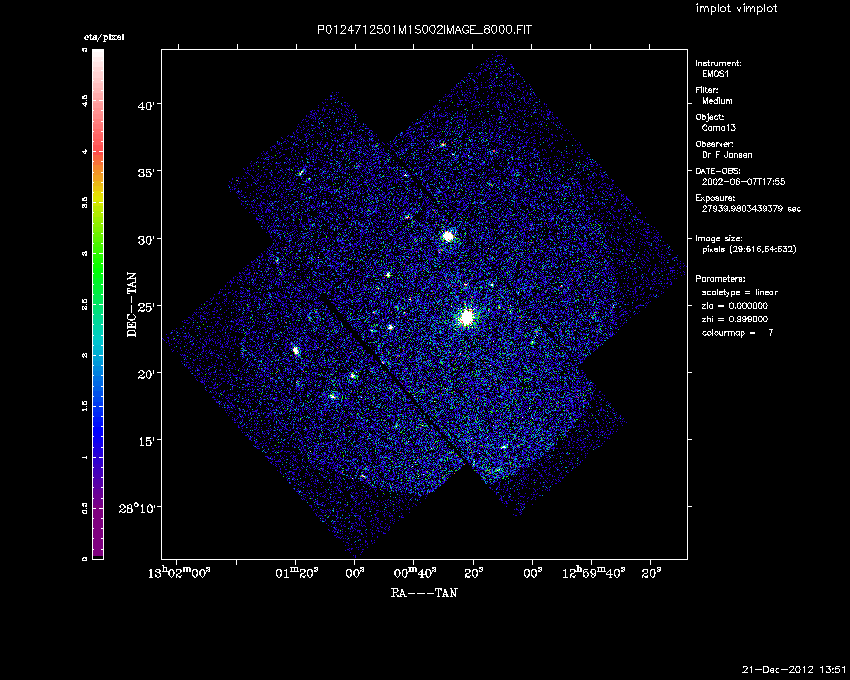Click the "implot vimplot" label

click(736, 8)
